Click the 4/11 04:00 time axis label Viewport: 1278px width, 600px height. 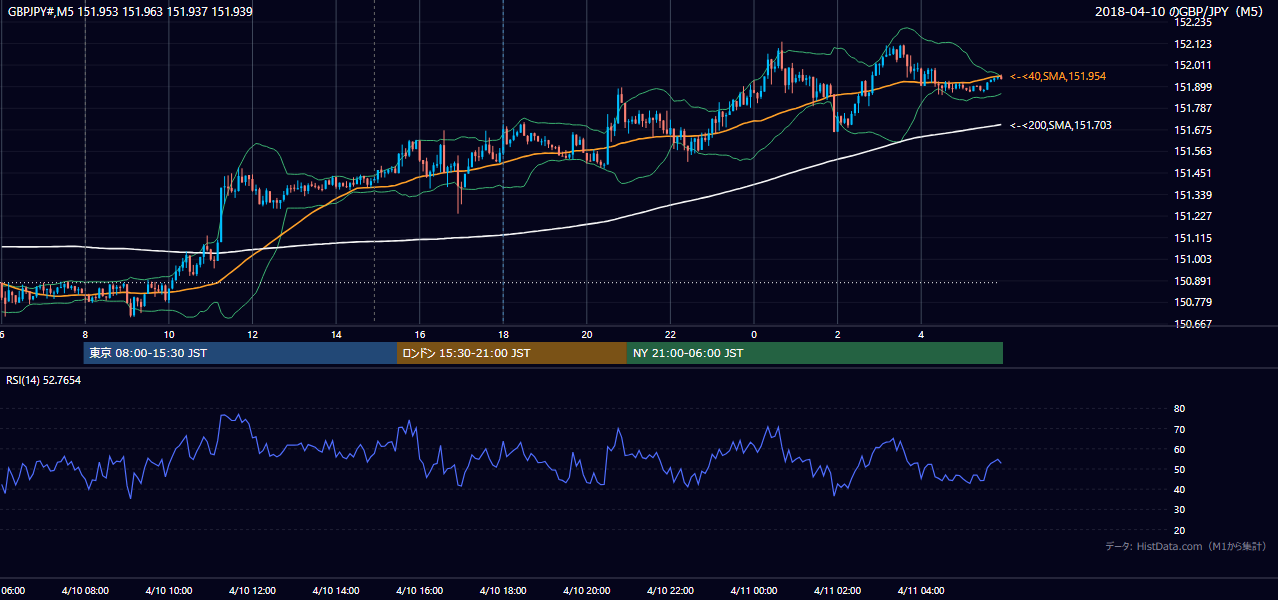[x=921, y=591]
